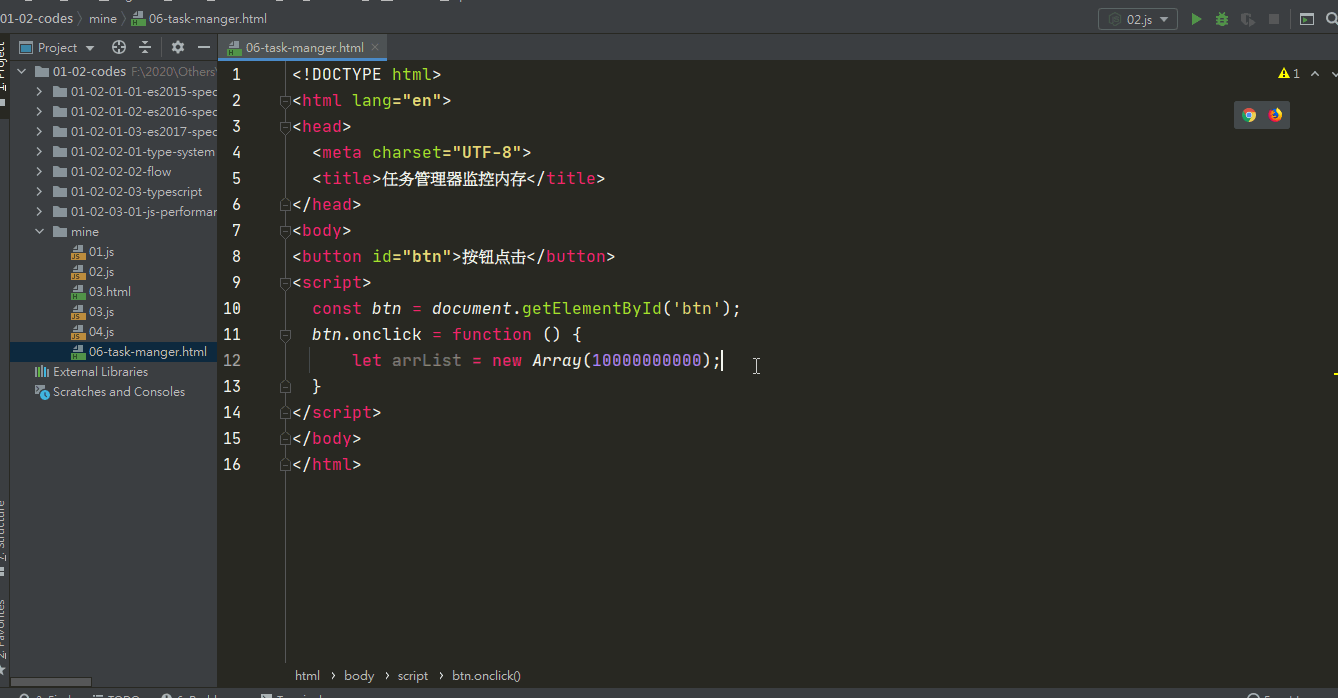Open the page in Firefox browser
Screen dimensions: 1338x698
click(x=1275, y=115)
